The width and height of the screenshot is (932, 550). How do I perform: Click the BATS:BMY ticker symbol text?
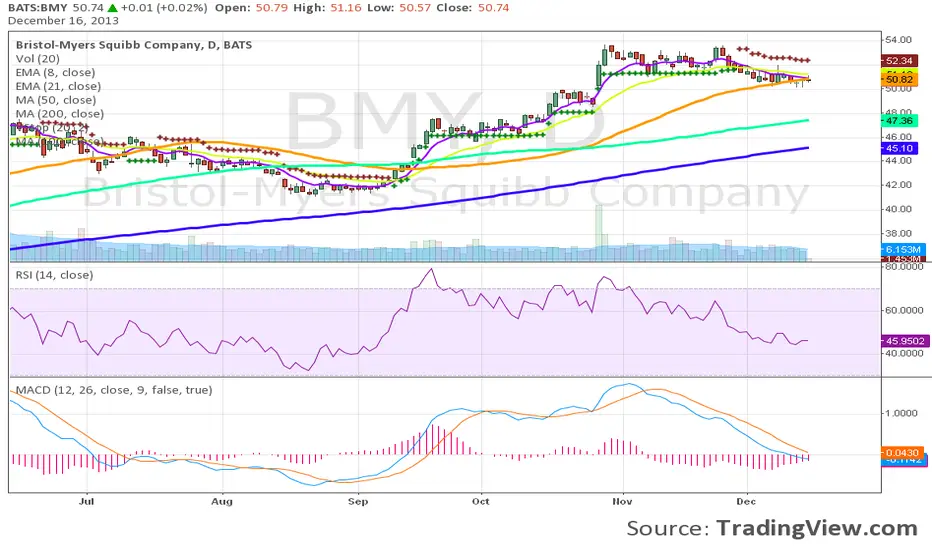click(38, 8)
